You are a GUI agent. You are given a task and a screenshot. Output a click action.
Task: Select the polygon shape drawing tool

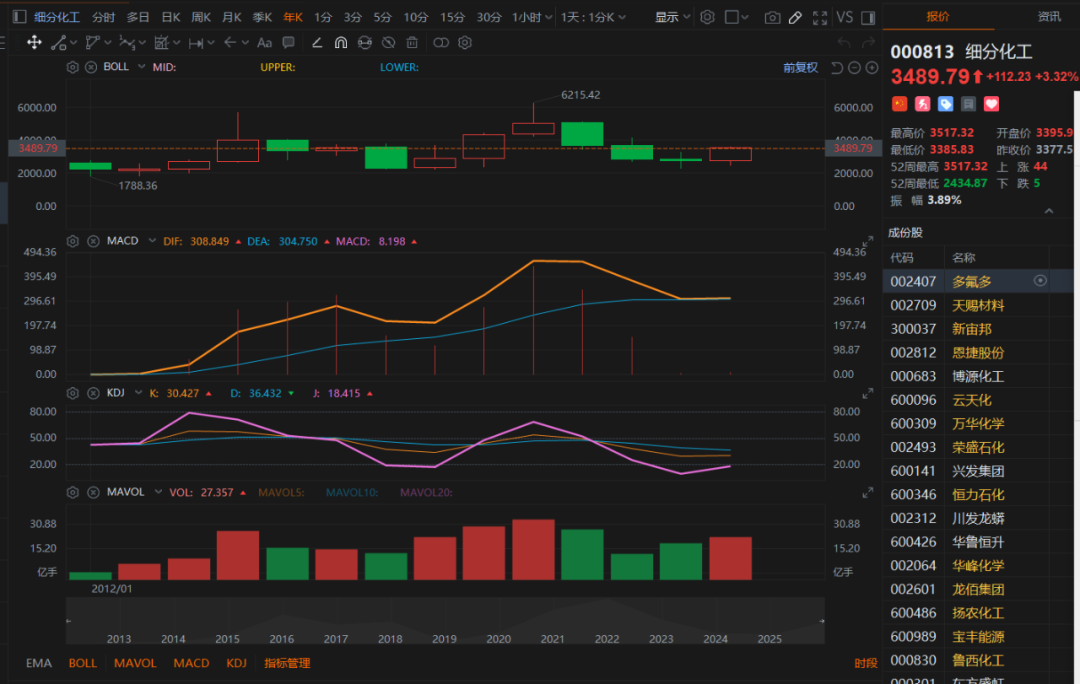click(92, 43)
